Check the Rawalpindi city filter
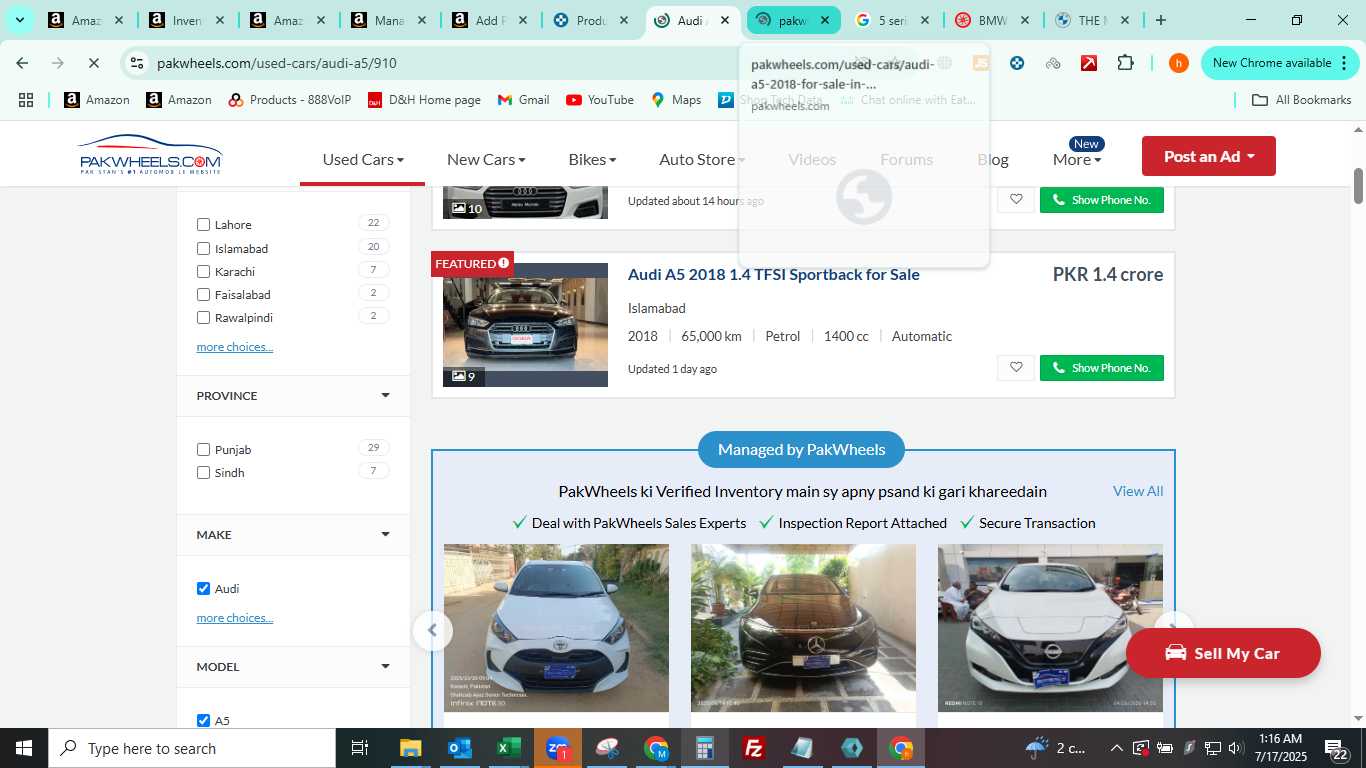The height and width of the screenshot is (768, 1366). pos(204,318)
